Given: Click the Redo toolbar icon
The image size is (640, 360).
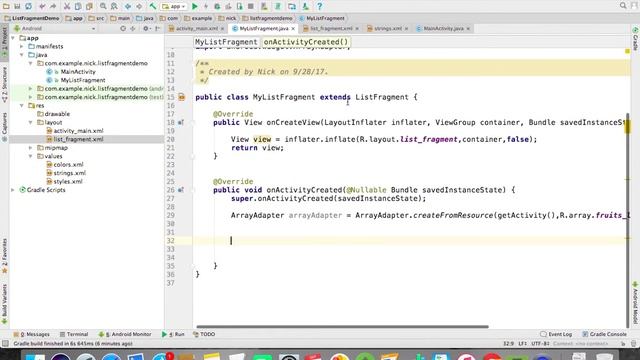Looking at the screenshot, I should click(53, 6).
